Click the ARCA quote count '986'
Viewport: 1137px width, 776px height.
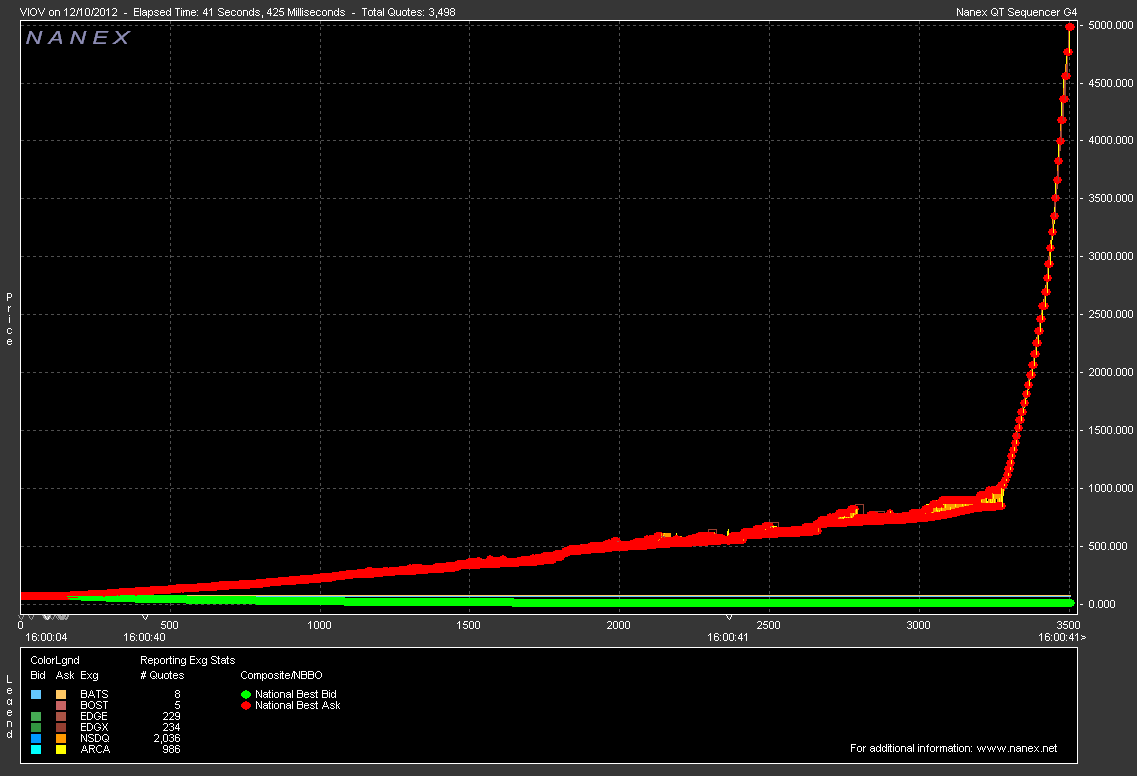[171, 749]
